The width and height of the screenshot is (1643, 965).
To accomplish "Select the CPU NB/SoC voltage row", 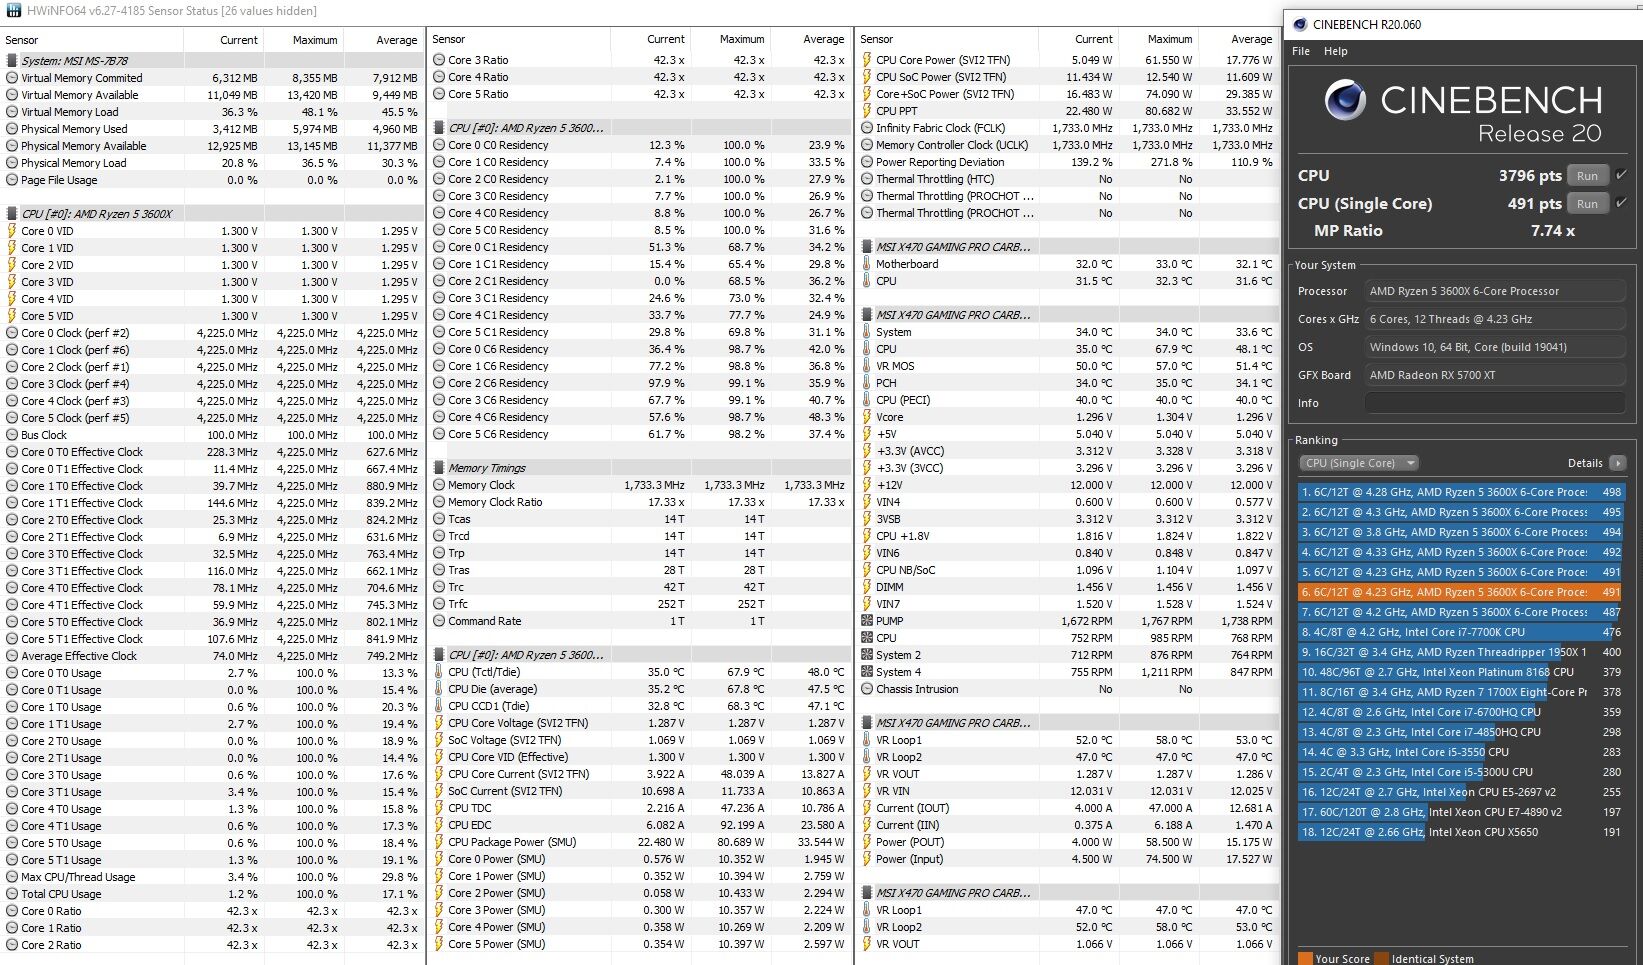I will pyautogui.click(x=1068, y=570).
